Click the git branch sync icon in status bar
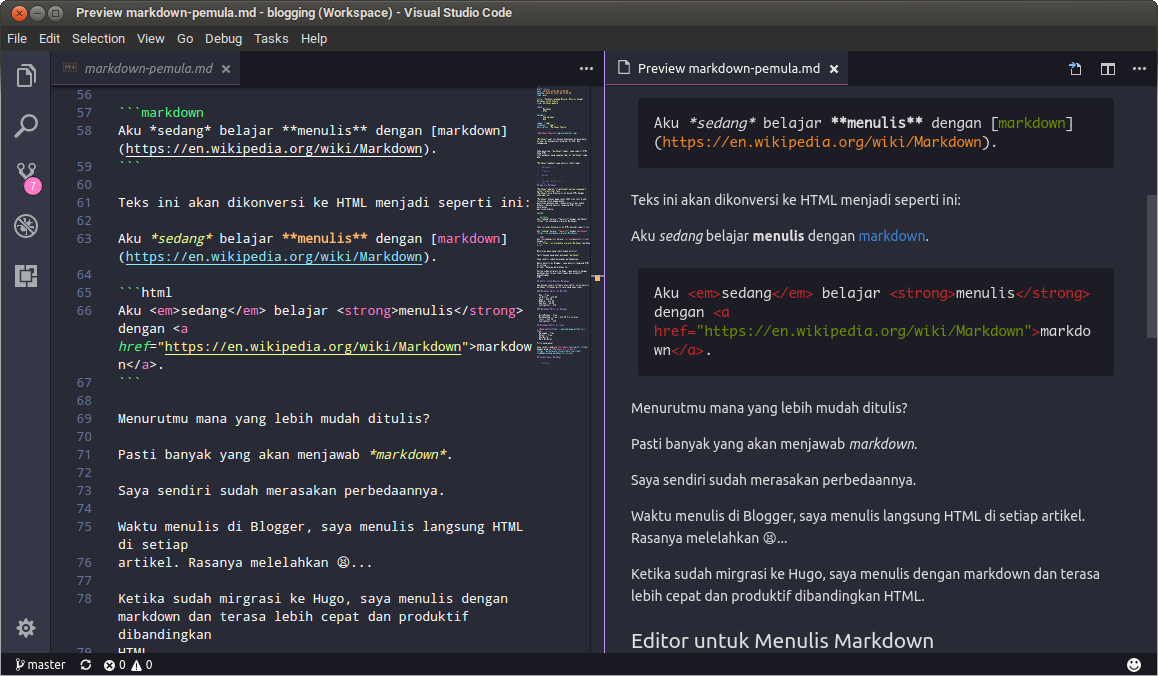Screen dimensions: 1158x676 tap(85, 664)
